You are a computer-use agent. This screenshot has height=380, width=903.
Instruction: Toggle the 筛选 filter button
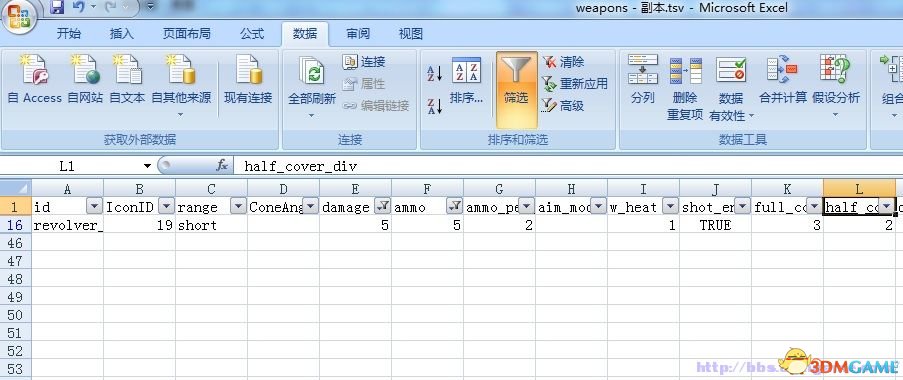click(x=516, y=89)
